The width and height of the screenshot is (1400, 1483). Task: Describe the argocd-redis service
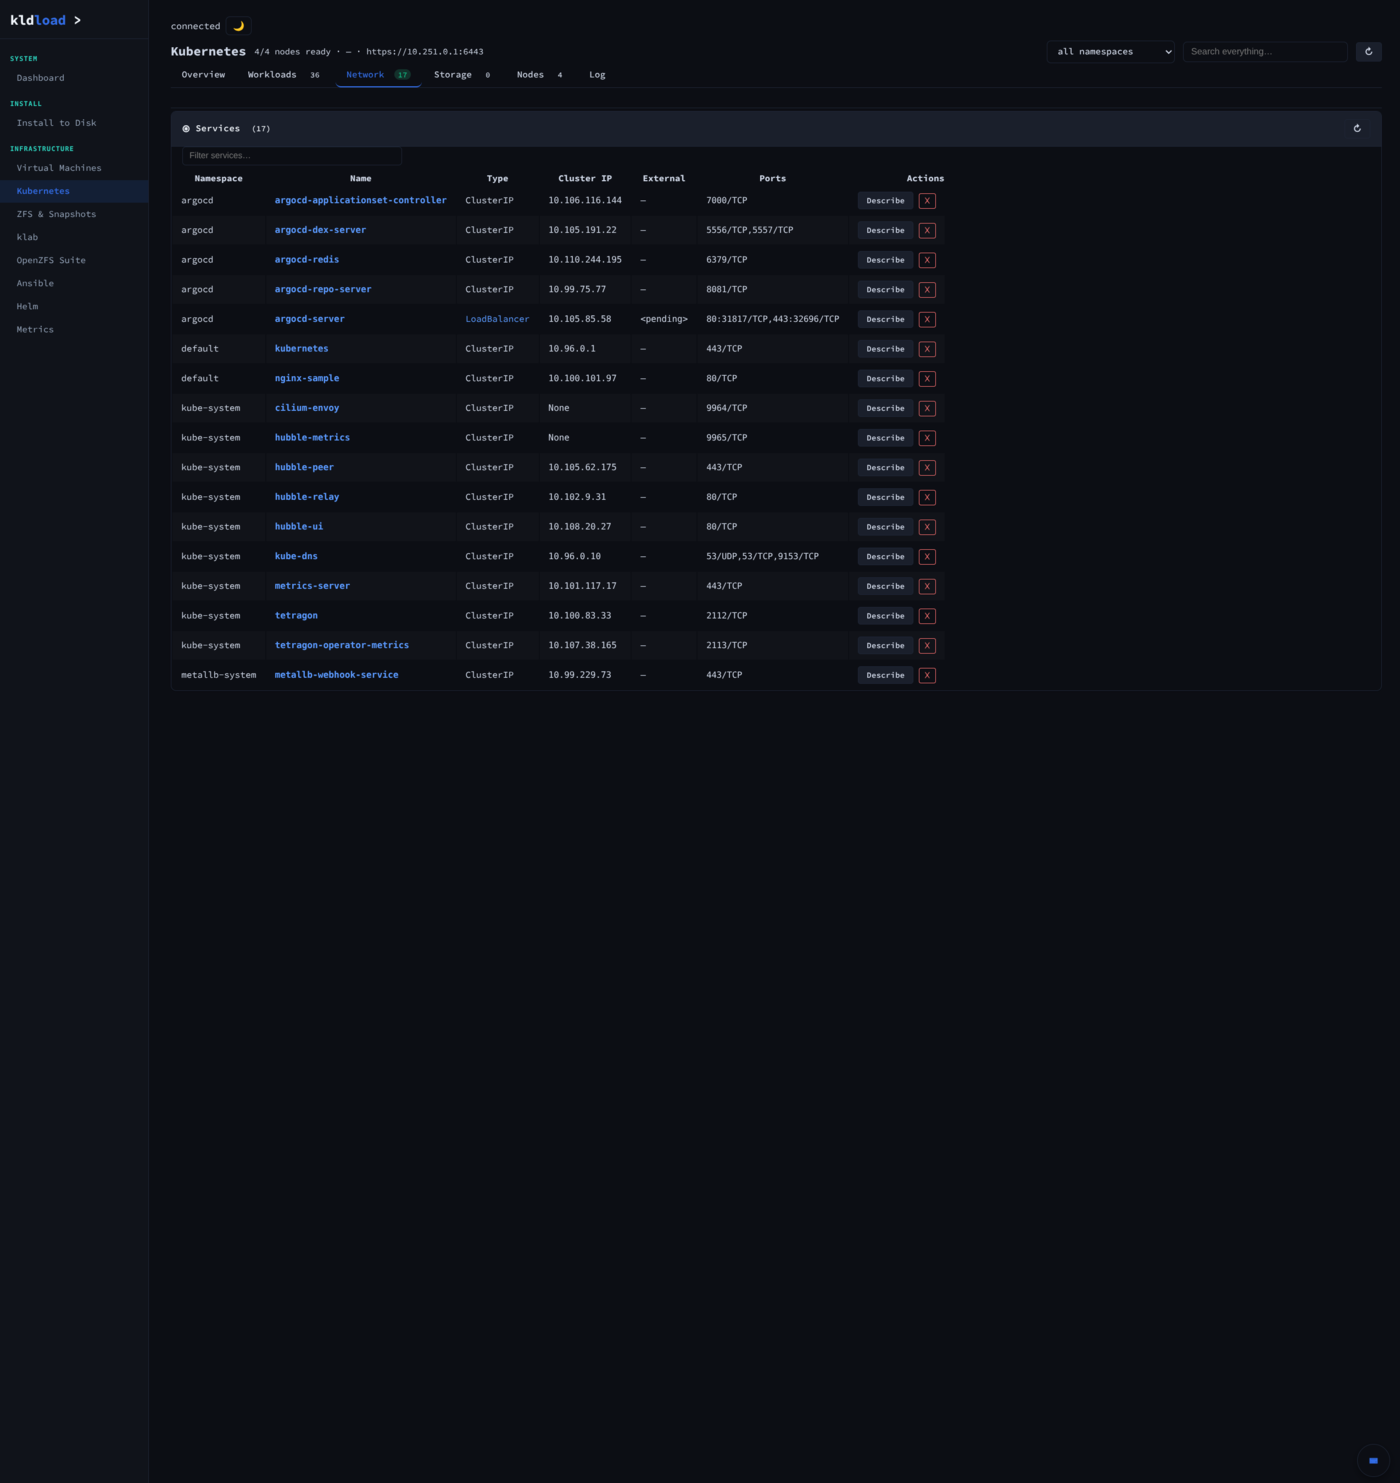coord(885,260)
